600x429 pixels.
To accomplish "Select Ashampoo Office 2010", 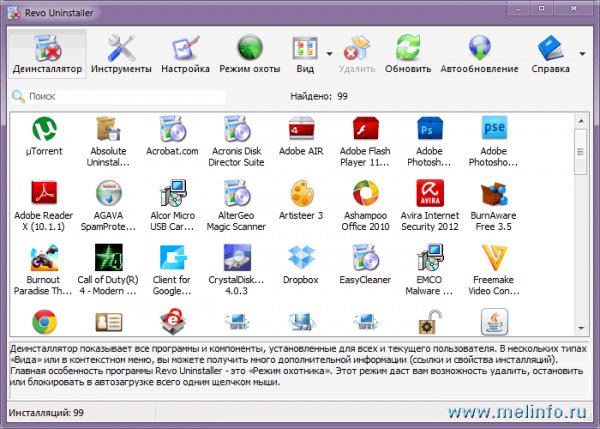I will coord(365,206).
